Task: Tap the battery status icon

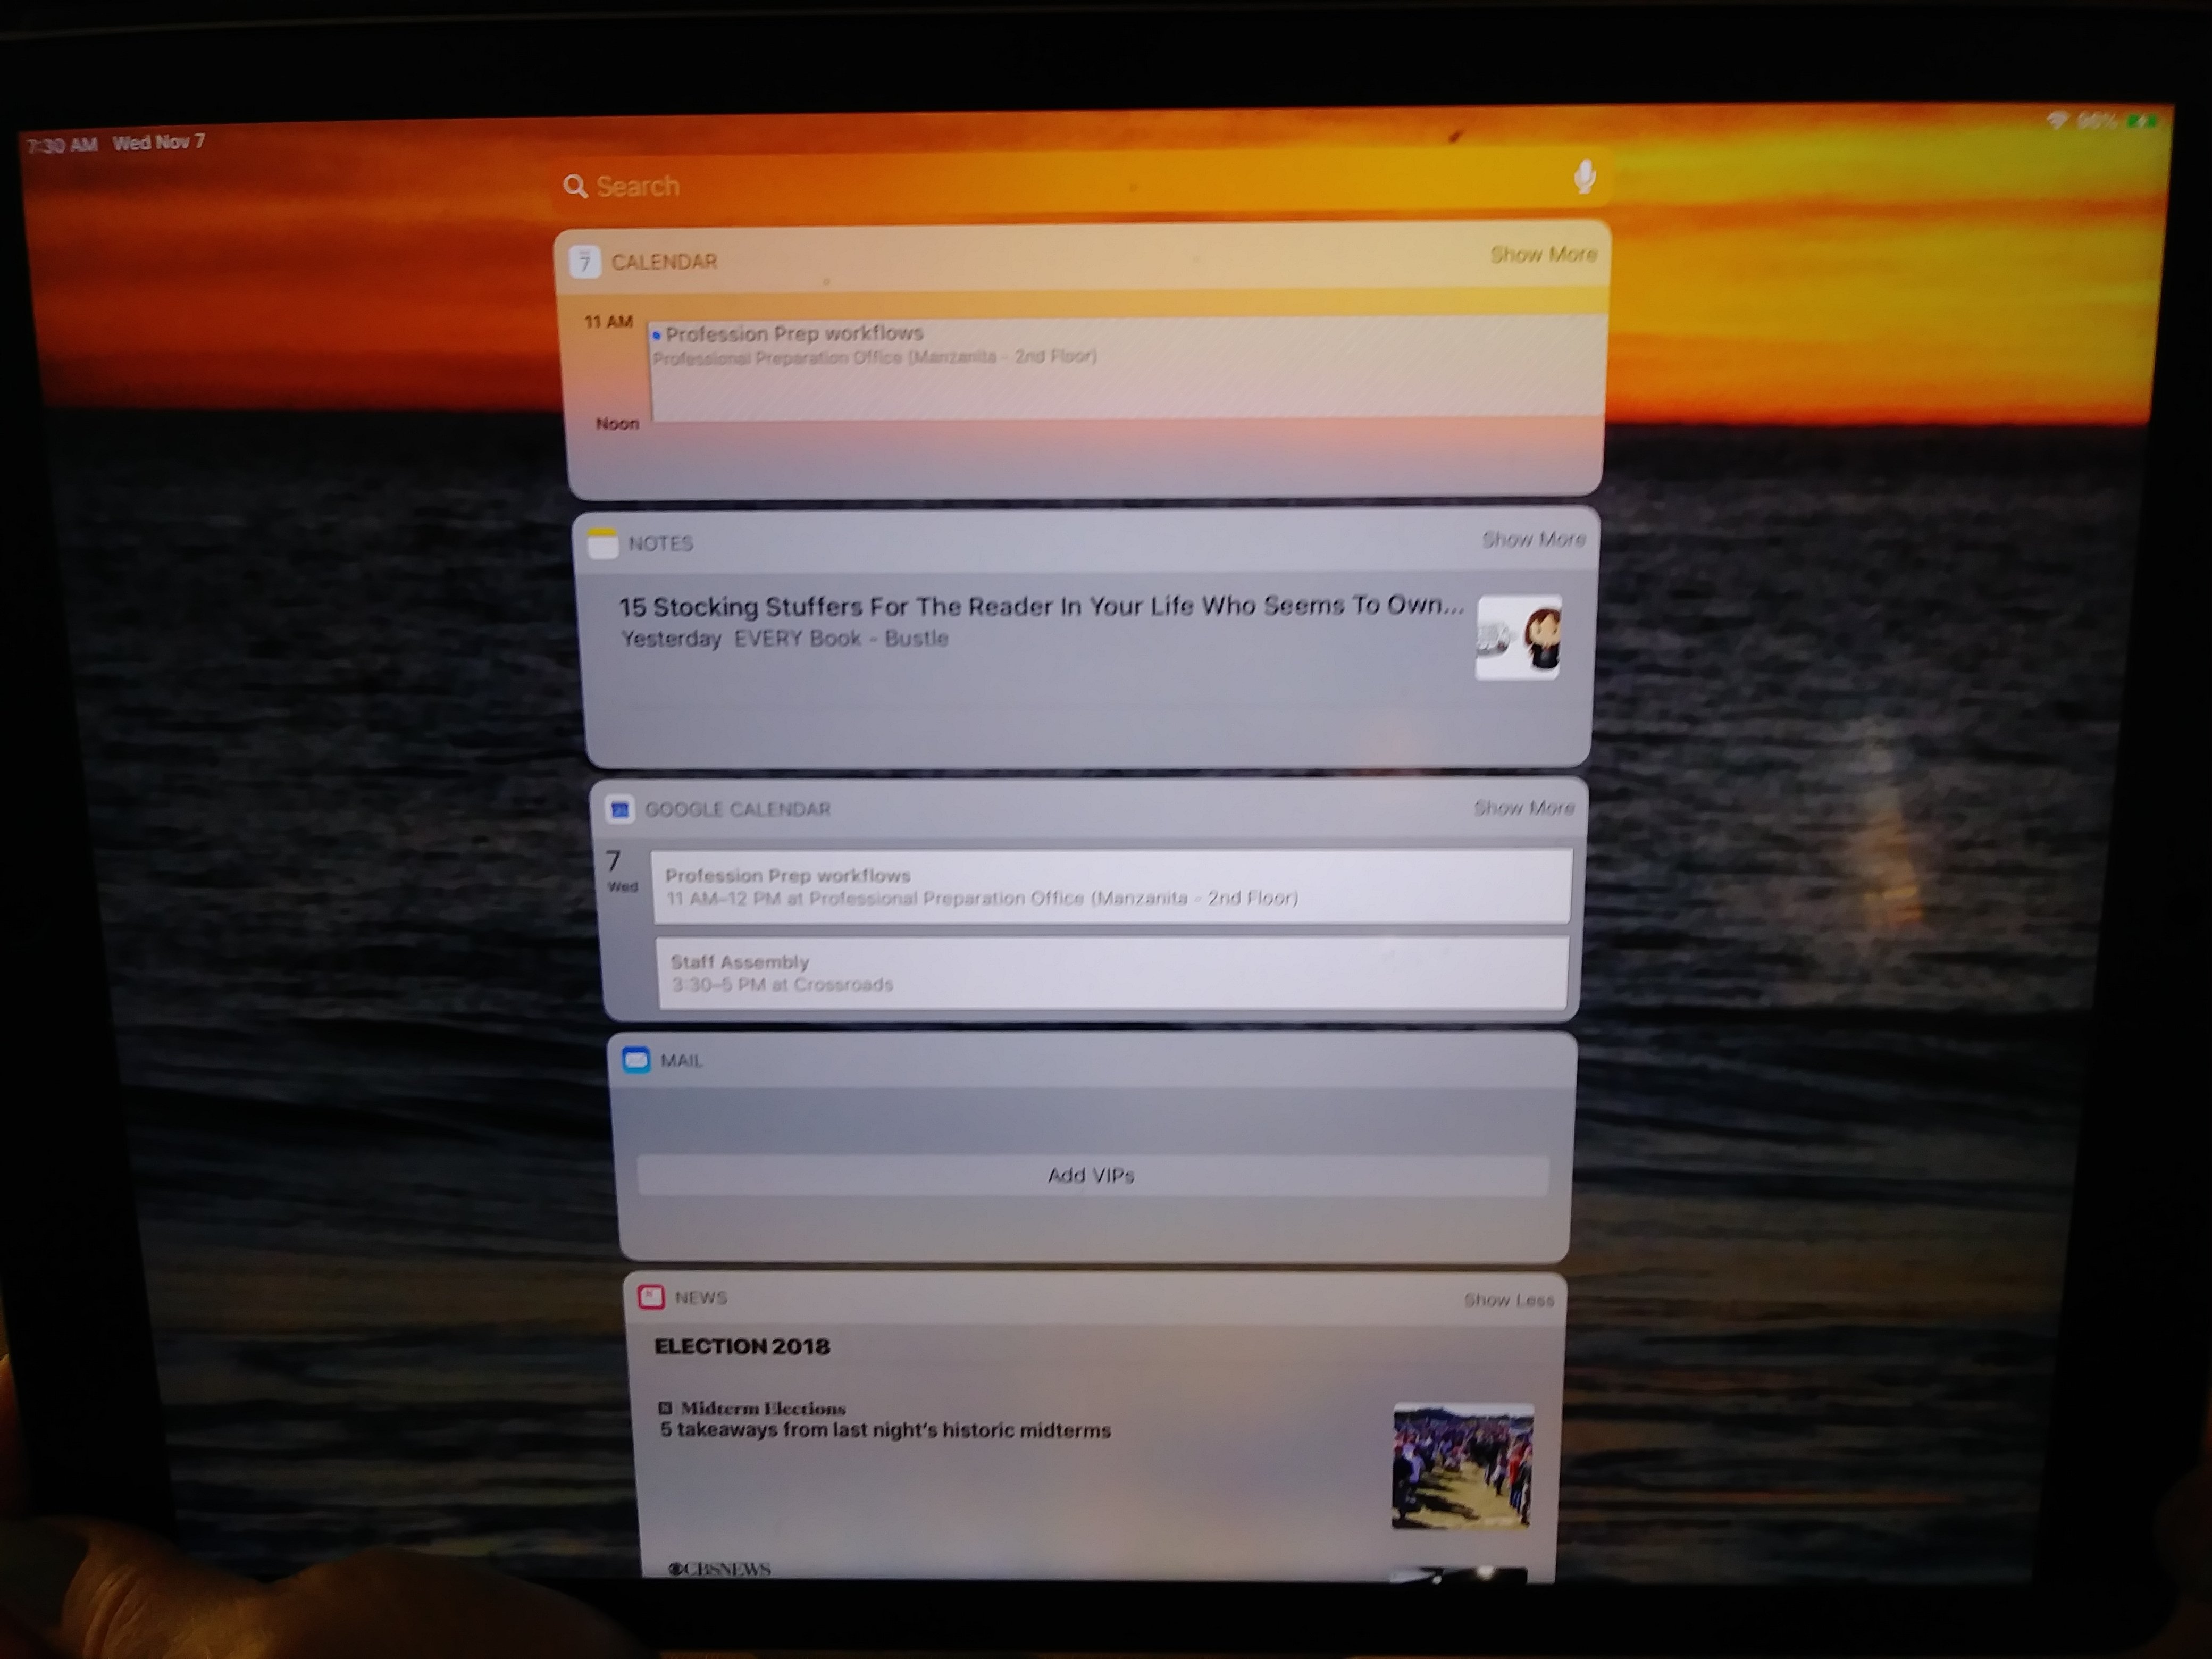Action: [x=2141, y=121]
